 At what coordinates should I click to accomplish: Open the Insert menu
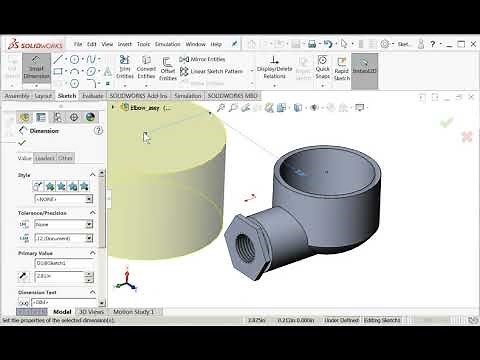[x=125, y=44]
